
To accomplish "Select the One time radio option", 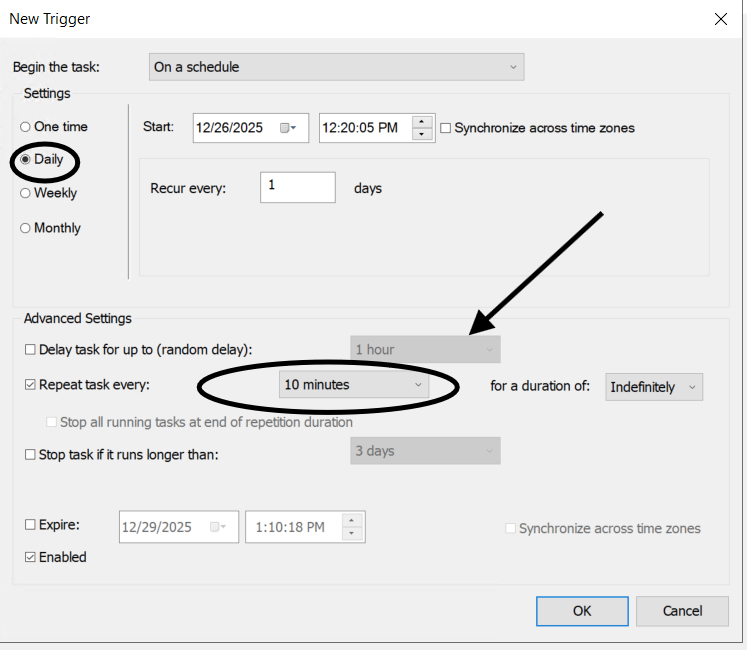I will tap(25, 127).
